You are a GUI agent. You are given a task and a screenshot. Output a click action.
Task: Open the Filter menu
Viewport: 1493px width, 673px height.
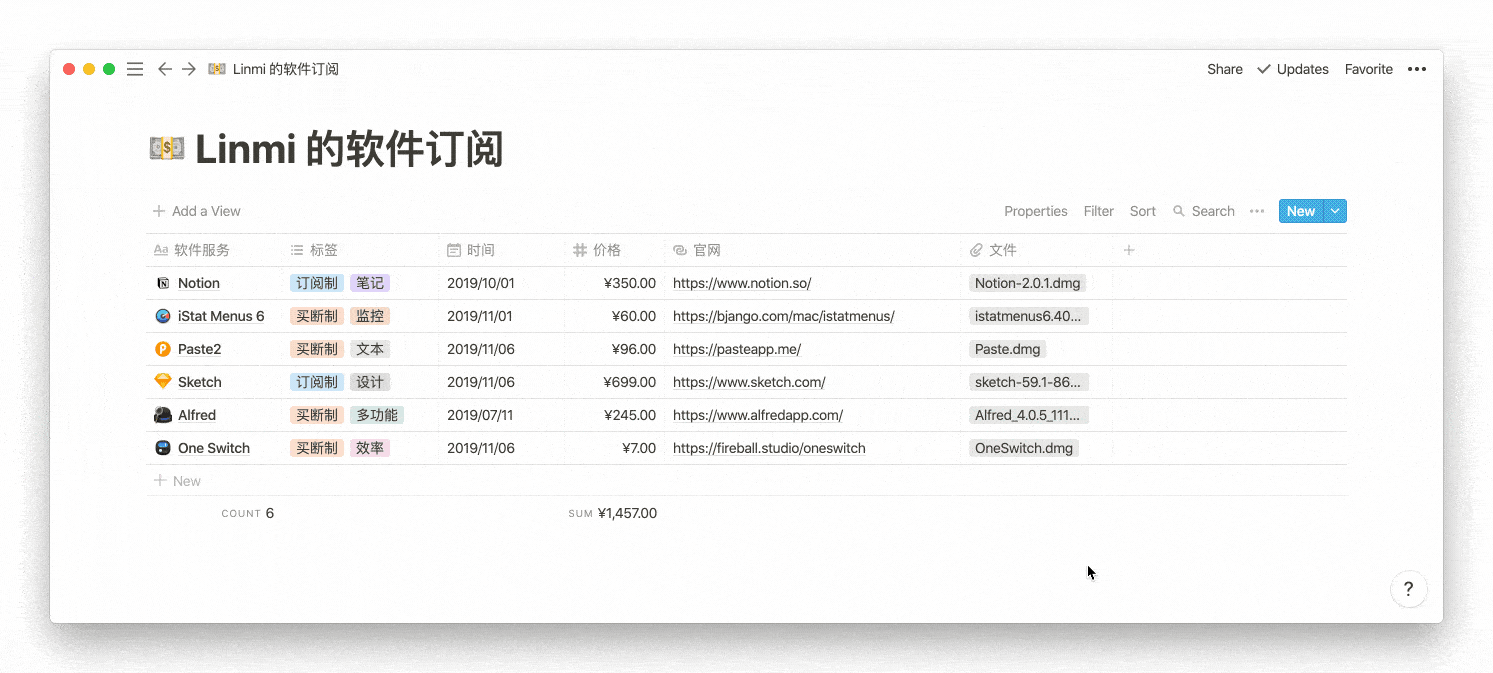coord(1099,211)
